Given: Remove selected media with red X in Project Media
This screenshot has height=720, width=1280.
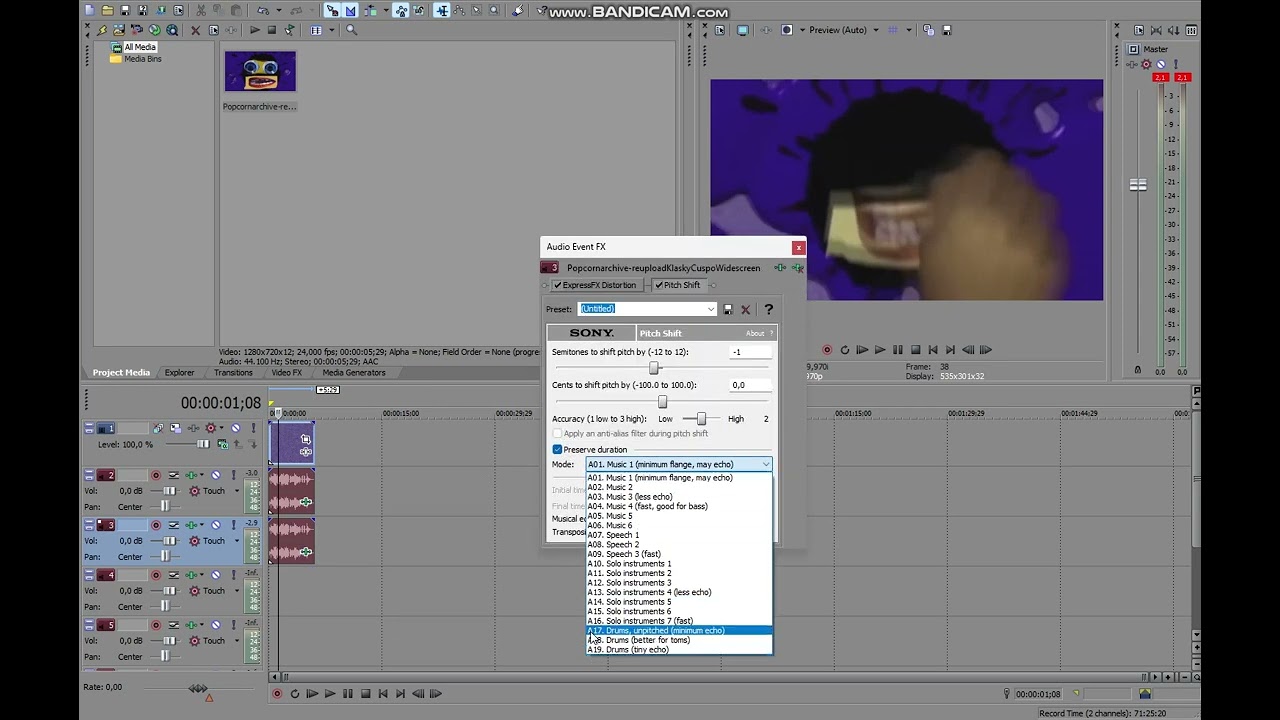Looking at the screenshot, I should (x=195, y=30).
